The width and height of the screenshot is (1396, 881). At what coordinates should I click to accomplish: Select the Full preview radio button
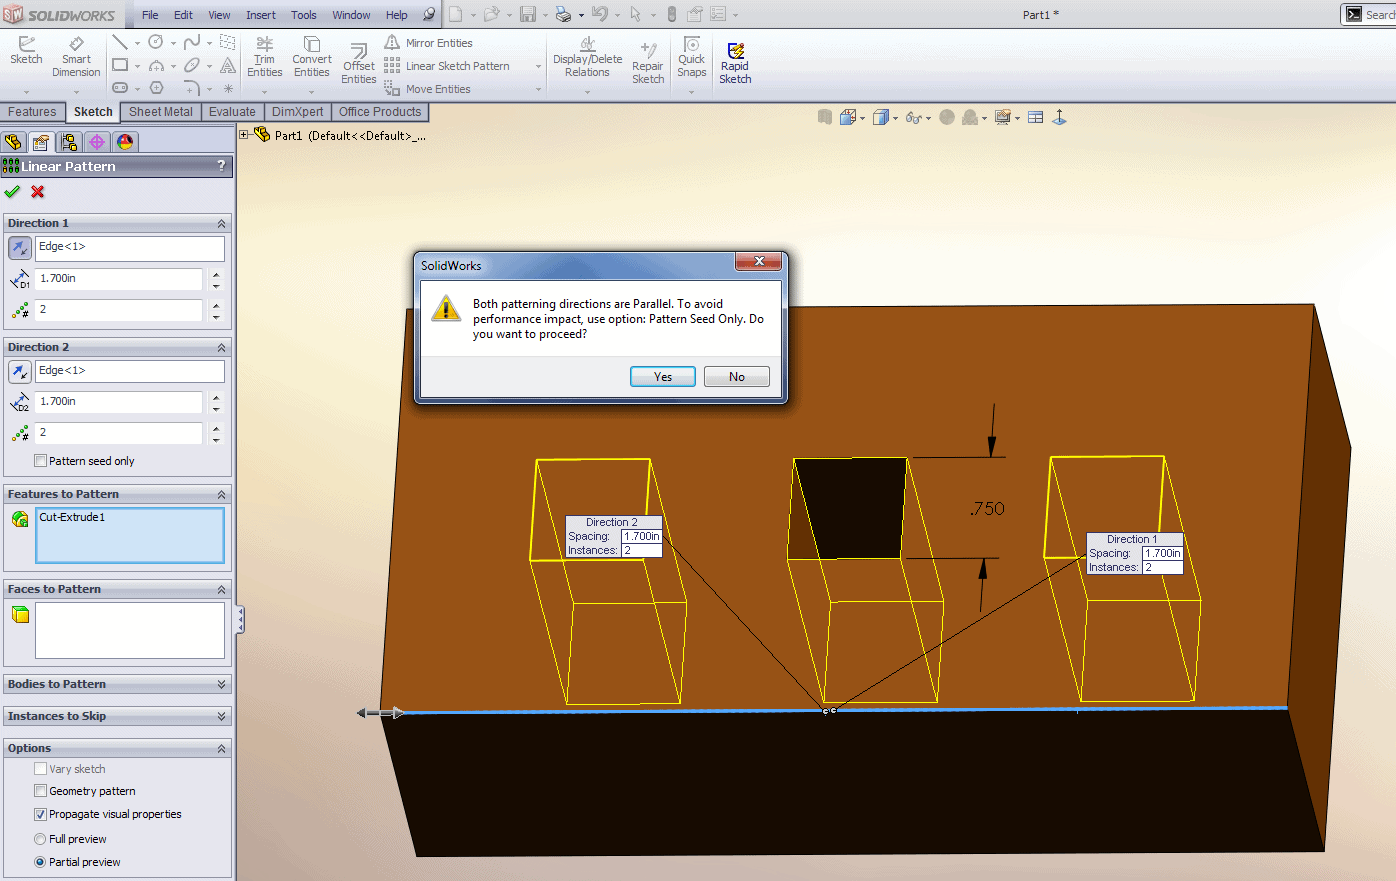[41, 839]
